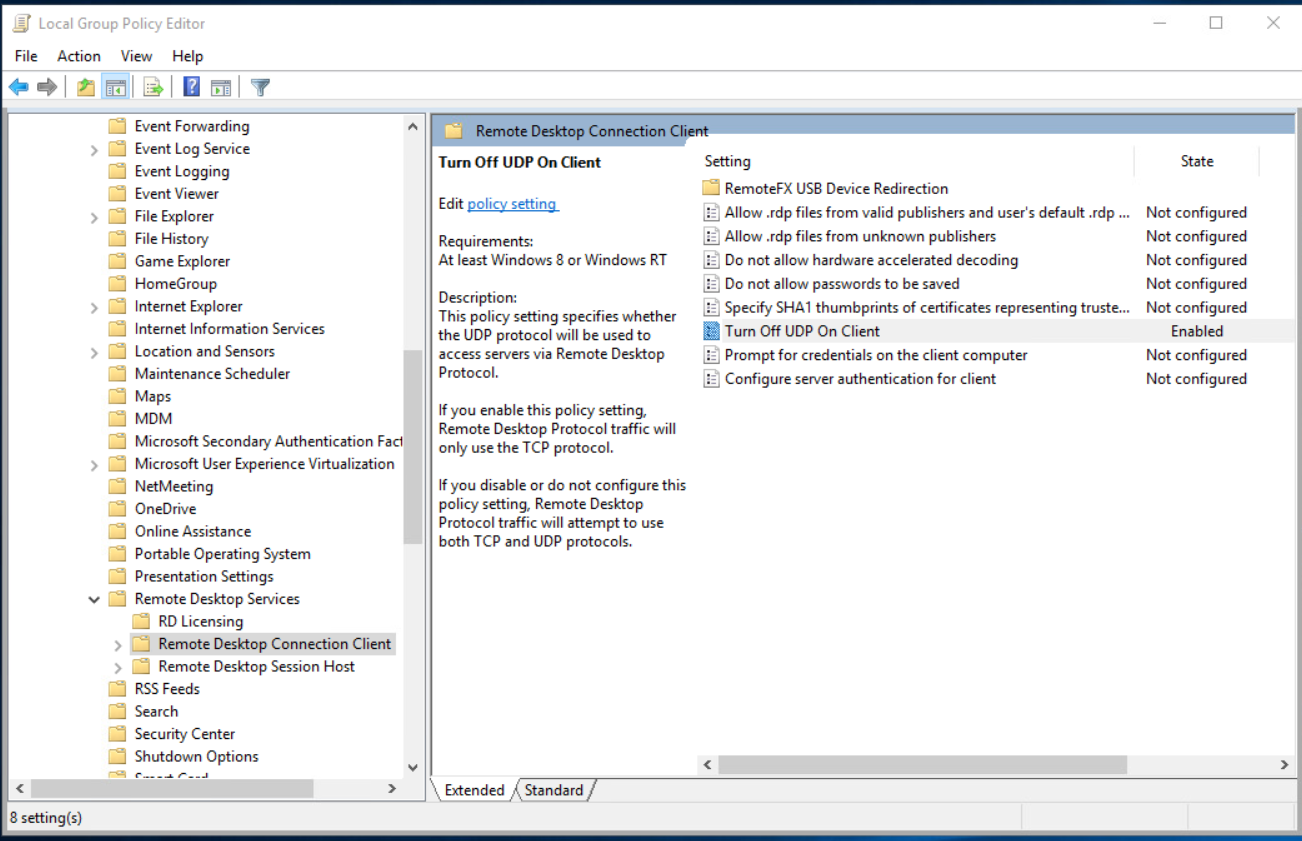Toggle the Show/Hide Action Pane icon
Image resolution: width=1302 pixels, height=841 pixels.
[221, 88]
